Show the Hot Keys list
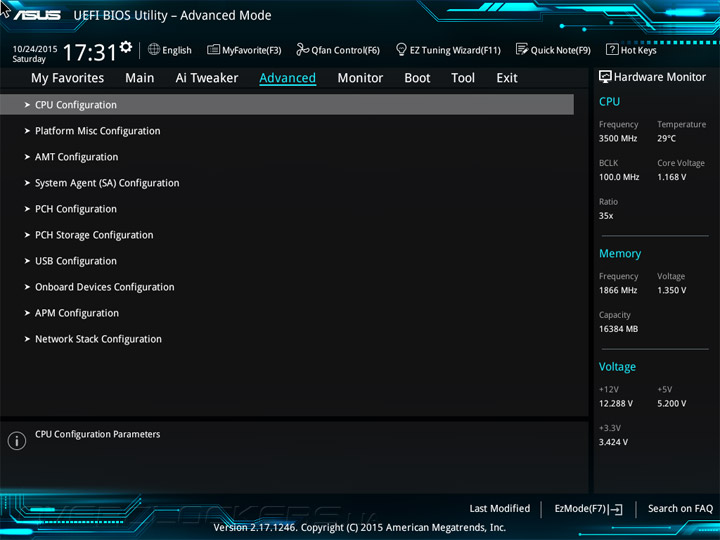 [631, 50]
